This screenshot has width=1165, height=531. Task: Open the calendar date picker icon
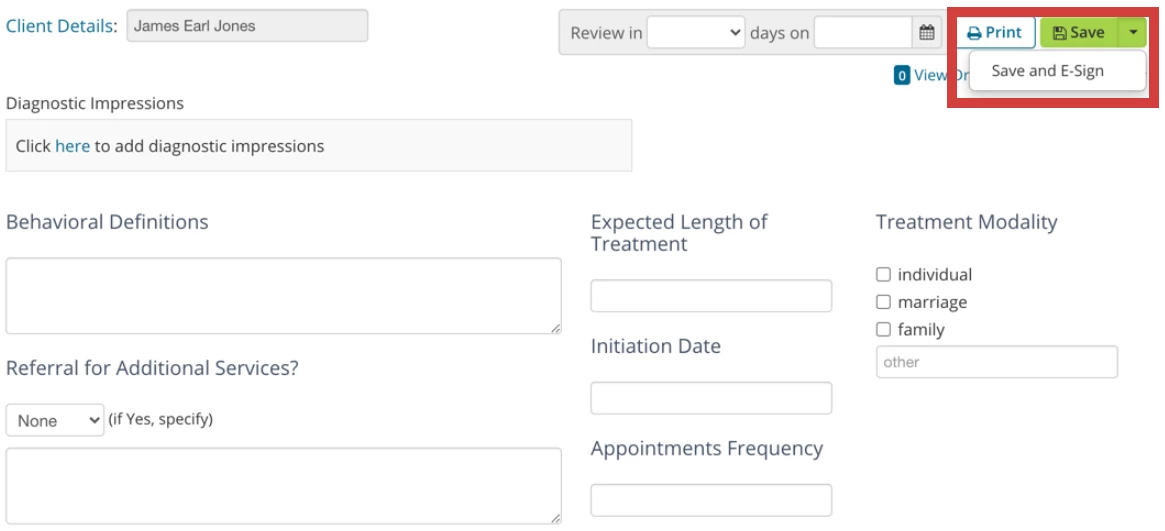[x=927, y=33]
